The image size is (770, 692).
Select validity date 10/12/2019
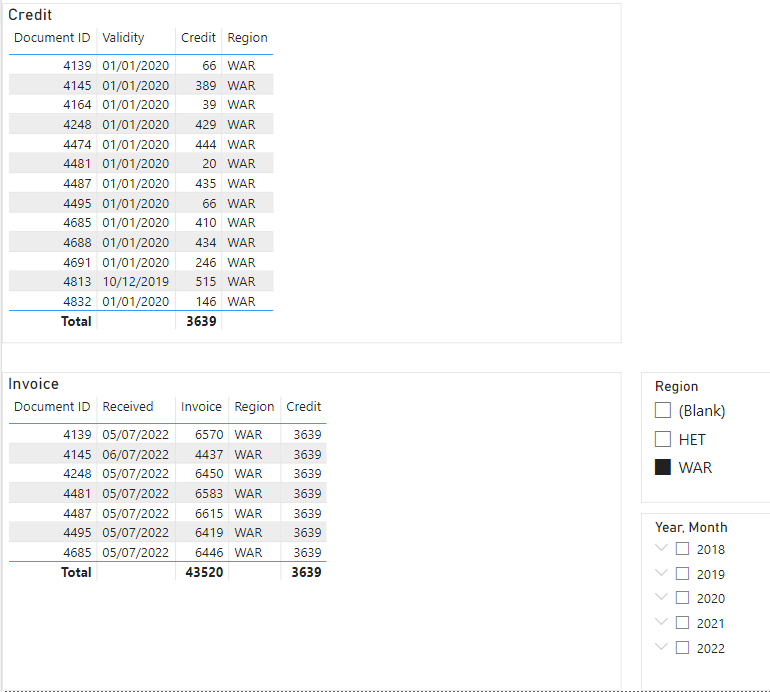[136, 281]
